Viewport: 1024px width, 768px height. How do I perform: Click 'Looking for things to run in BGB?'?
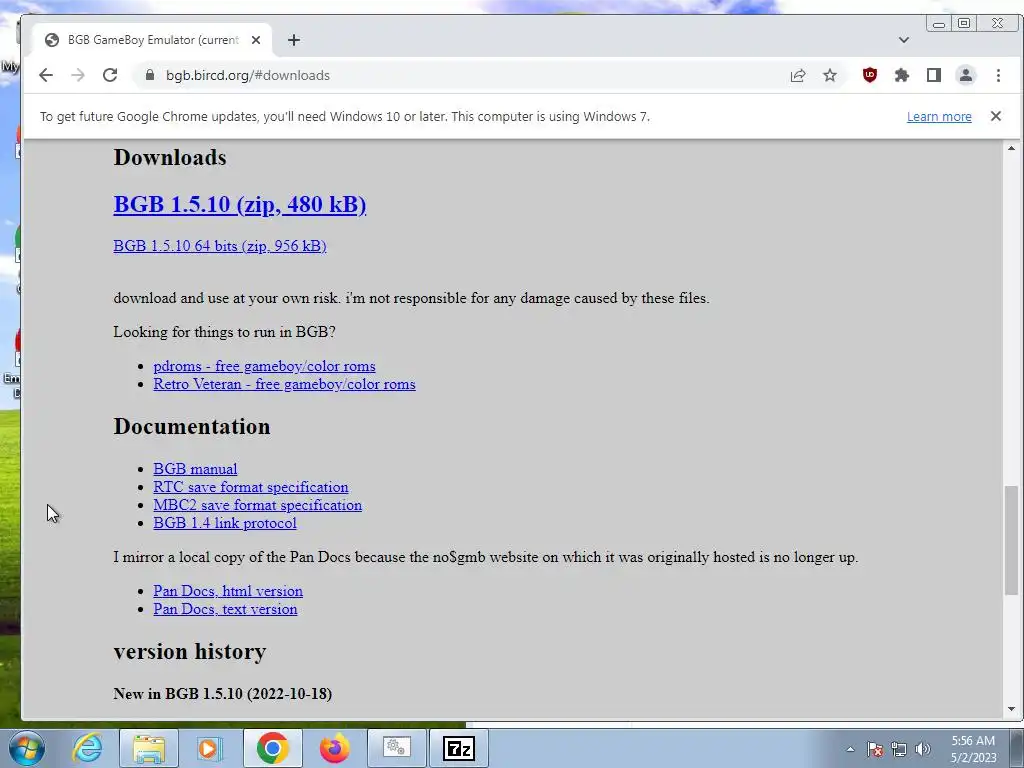(x=224, y=332)
